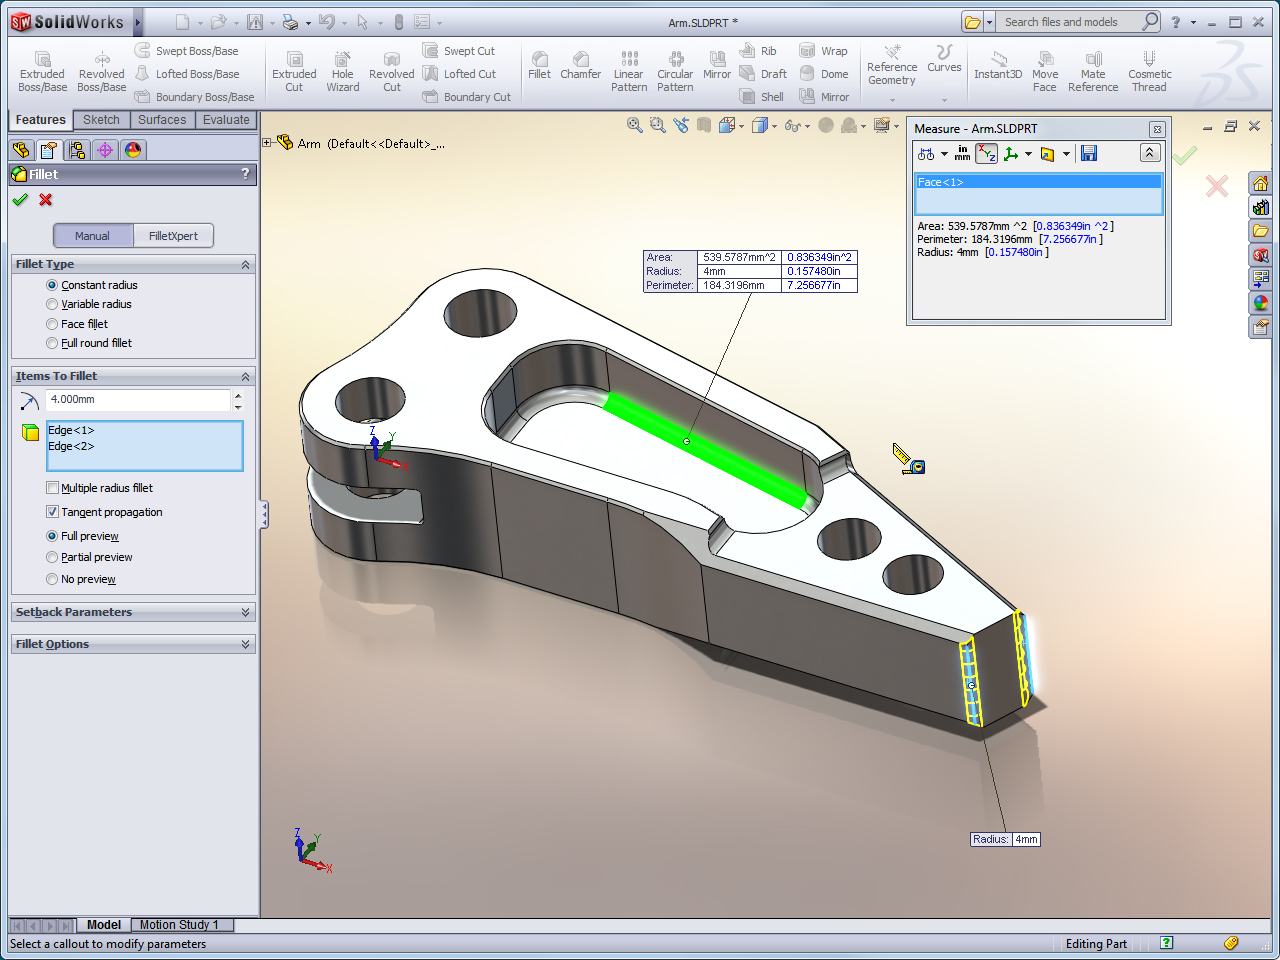Click the fillet radius value field

pyautogui.click(x=137, y=400)
